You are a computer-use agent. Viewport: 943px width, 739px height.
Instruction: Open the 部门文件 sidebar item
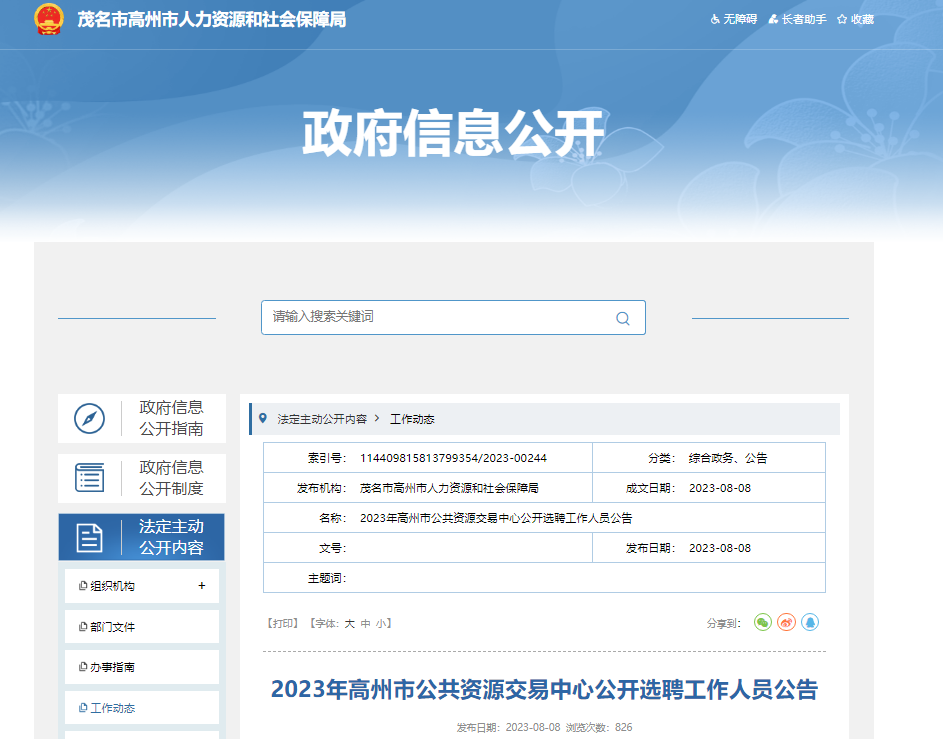[x=112, y=627]
